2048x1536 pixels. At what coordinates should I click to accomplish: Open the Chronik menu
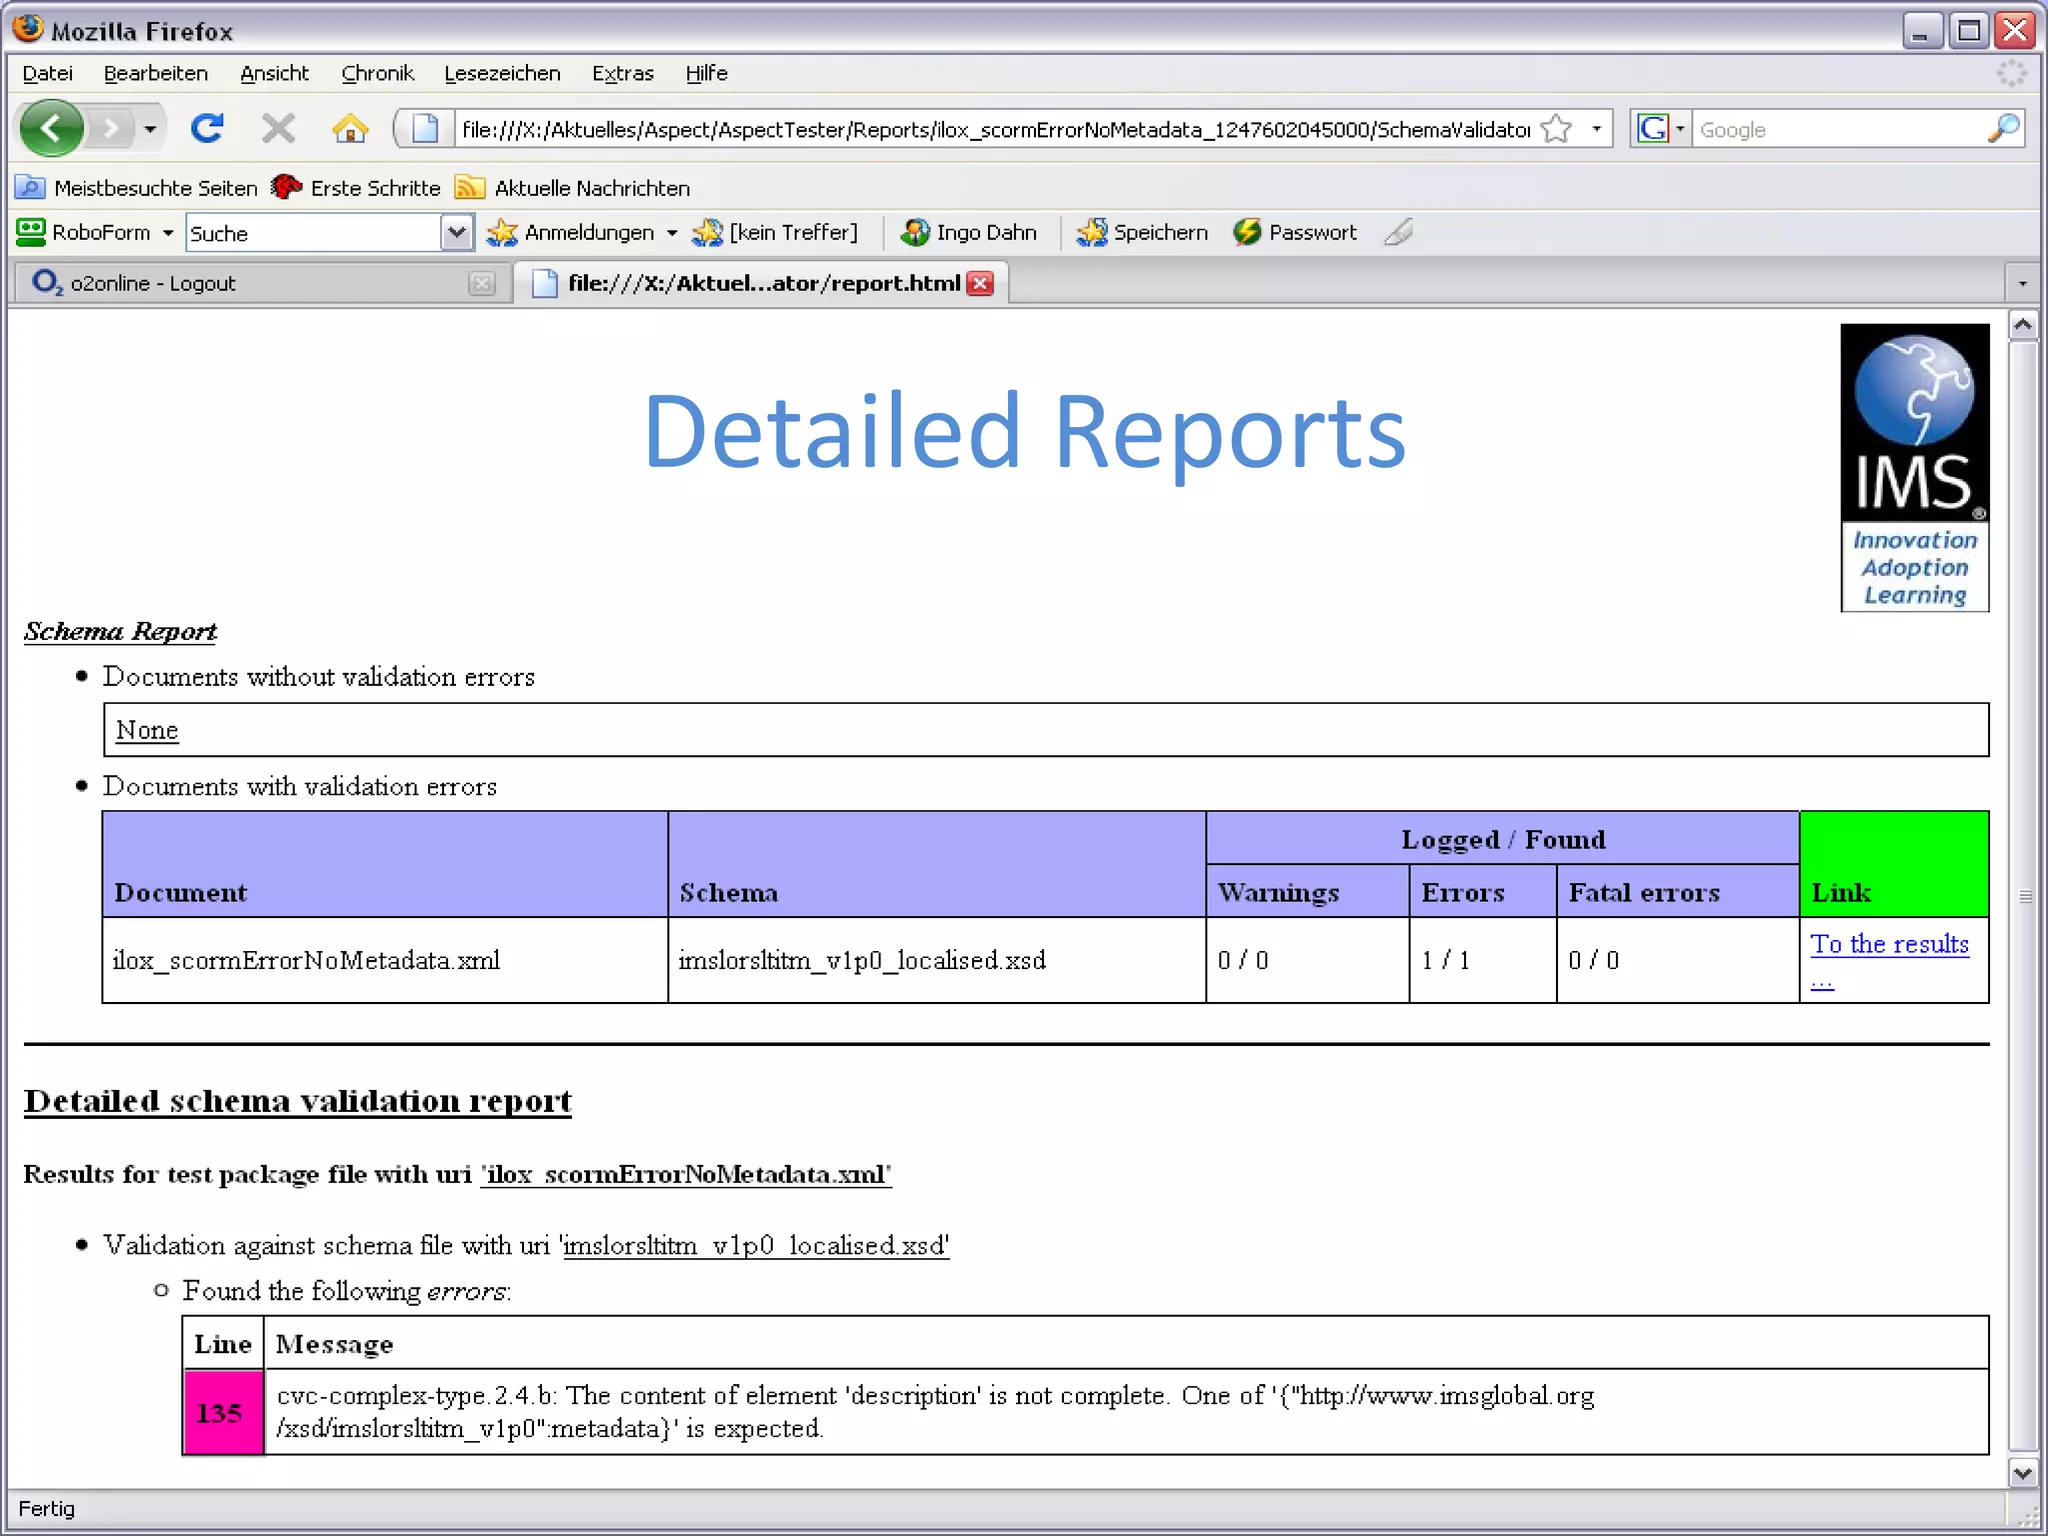coord(377,73)
